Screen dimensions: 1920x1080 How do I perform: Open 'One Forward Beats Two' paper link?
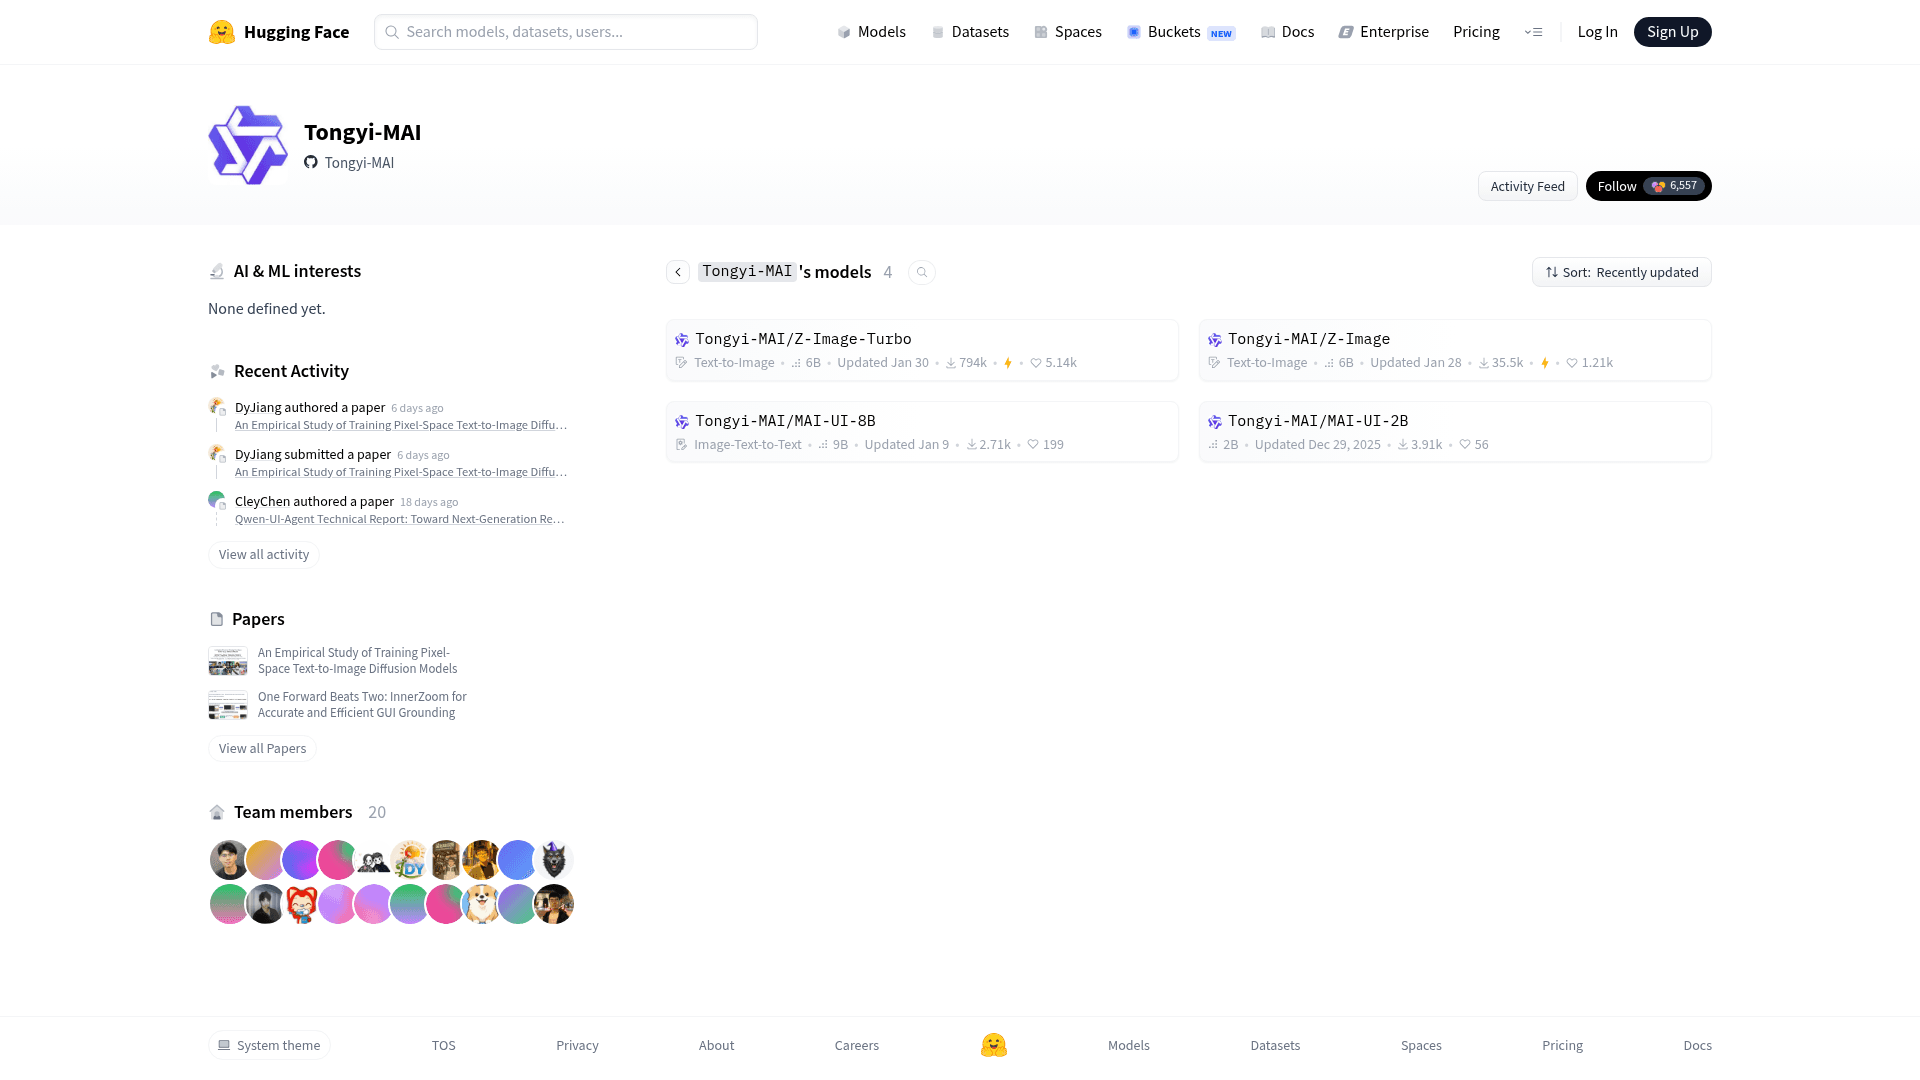(362, 705)
